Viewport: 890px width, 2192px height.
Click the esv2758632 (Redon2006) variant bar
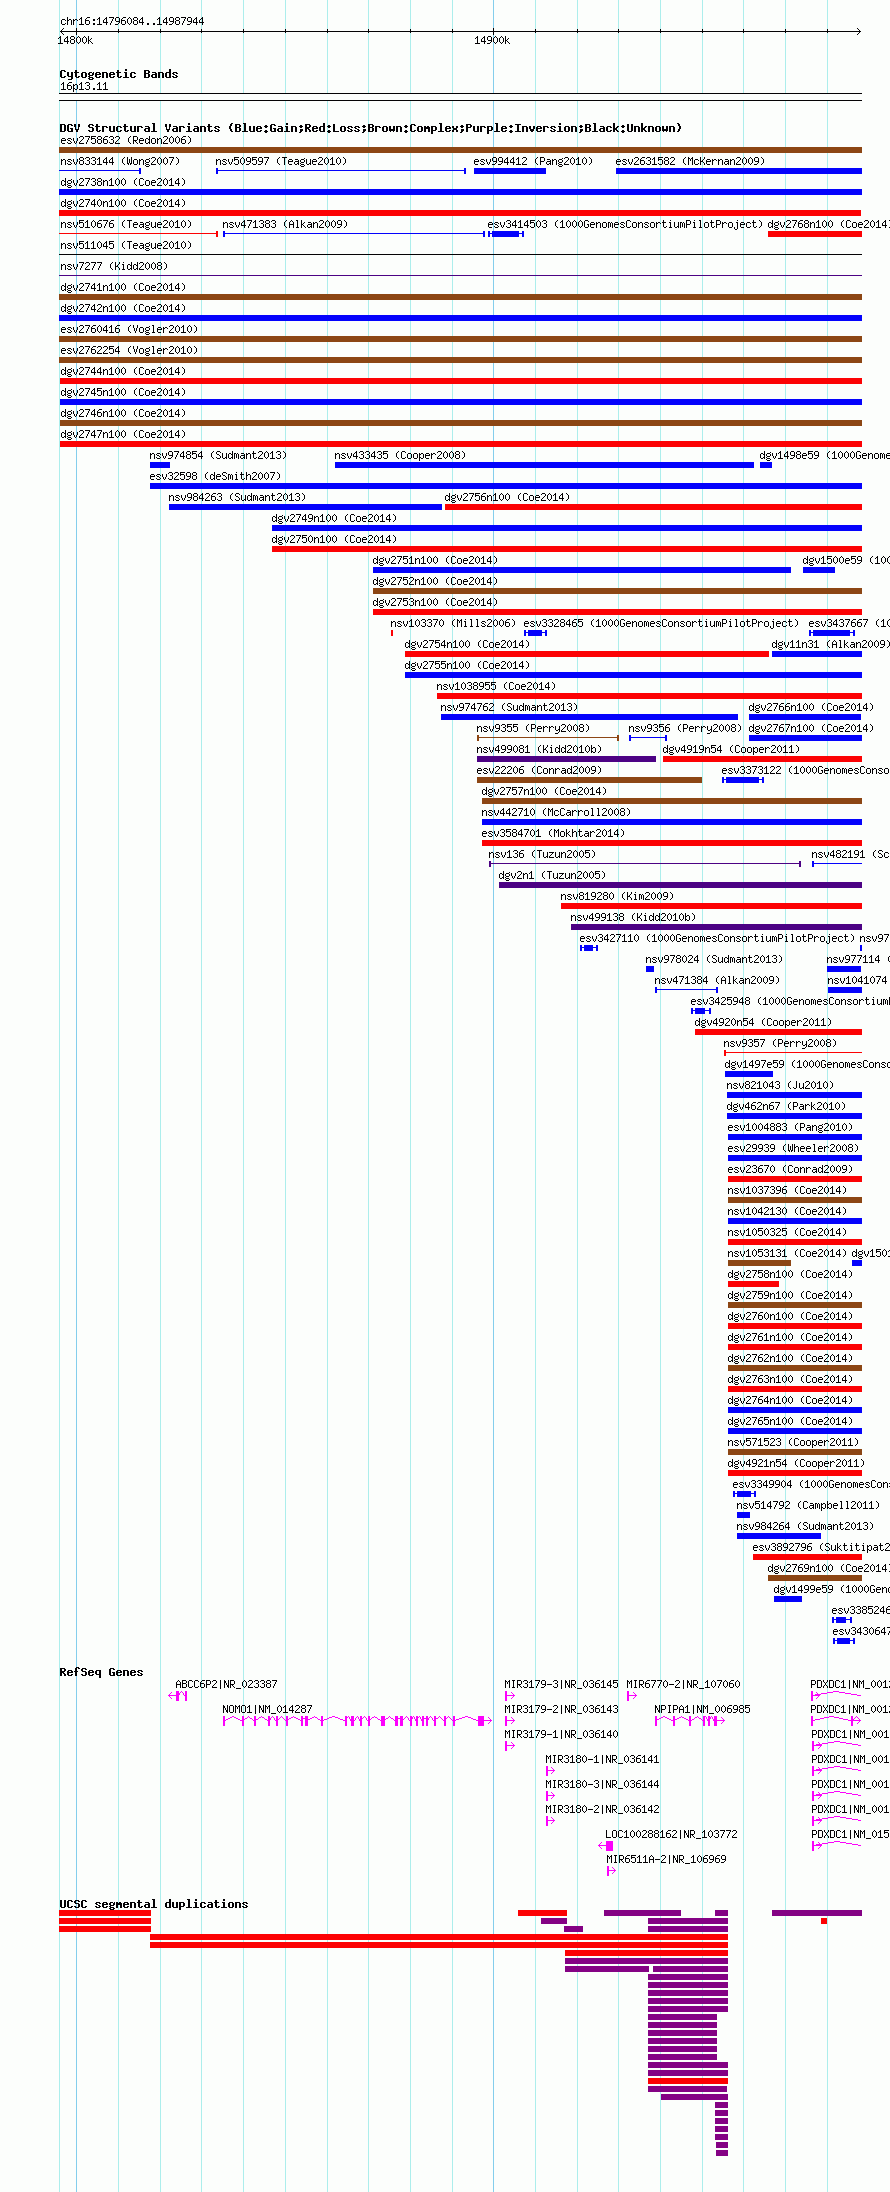(x=460, y=150)
